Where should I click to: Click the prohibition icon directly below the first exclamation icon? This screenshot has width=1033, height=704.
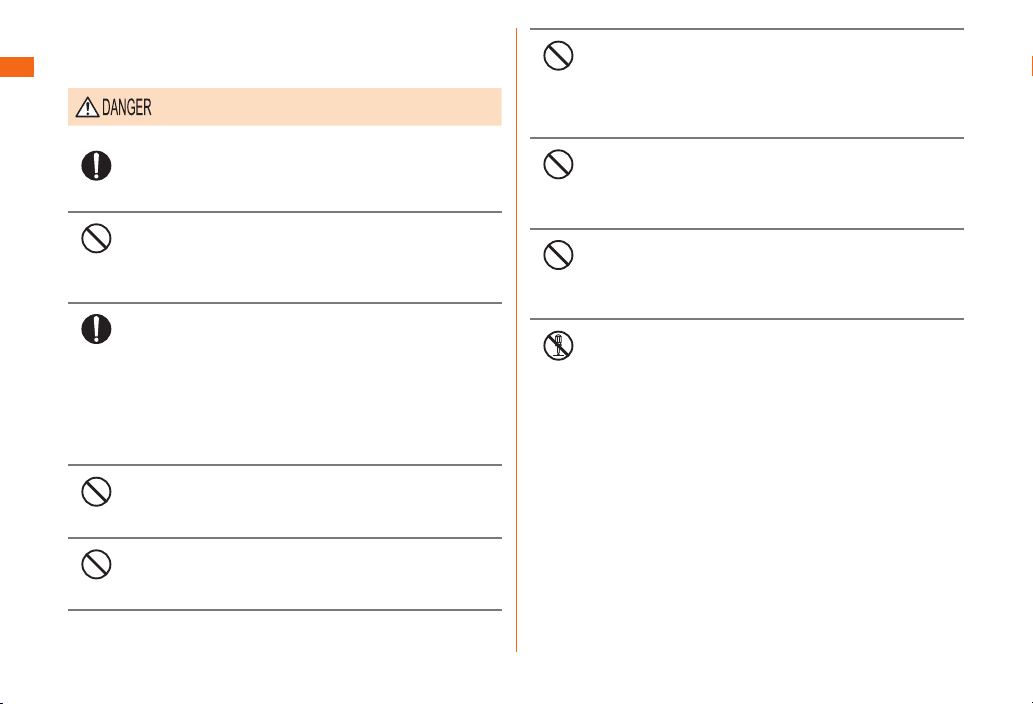[96, 238]
